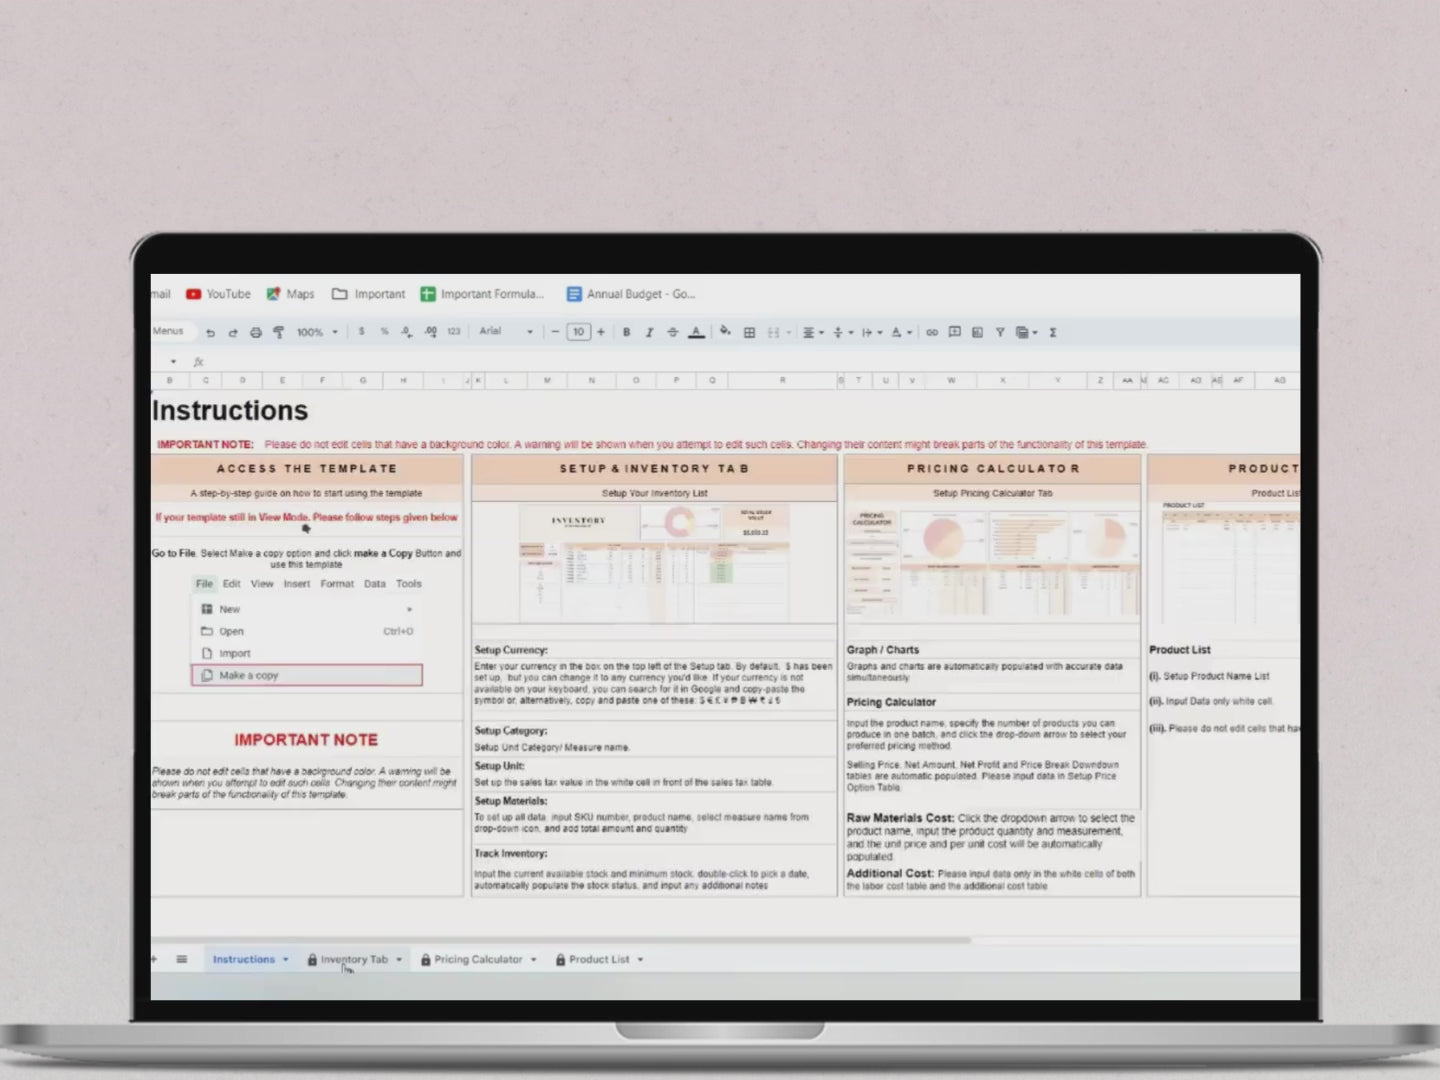Increase font size with plus button
1440x1080 pixels.
pyautogui.click(x=601, y=332)
